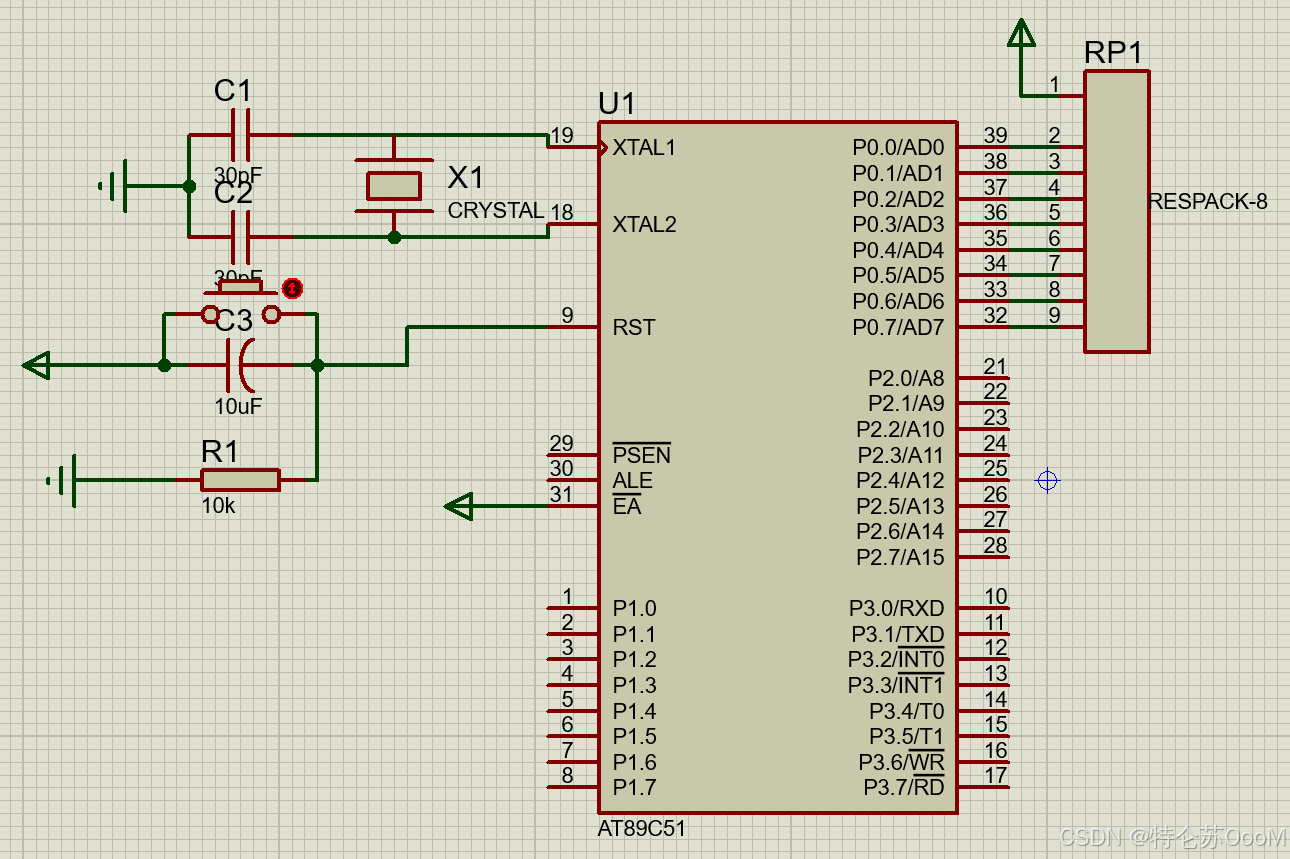The image size is (1290, 859).
Task: Click the XTAL2 pin label
Action: 644,224
